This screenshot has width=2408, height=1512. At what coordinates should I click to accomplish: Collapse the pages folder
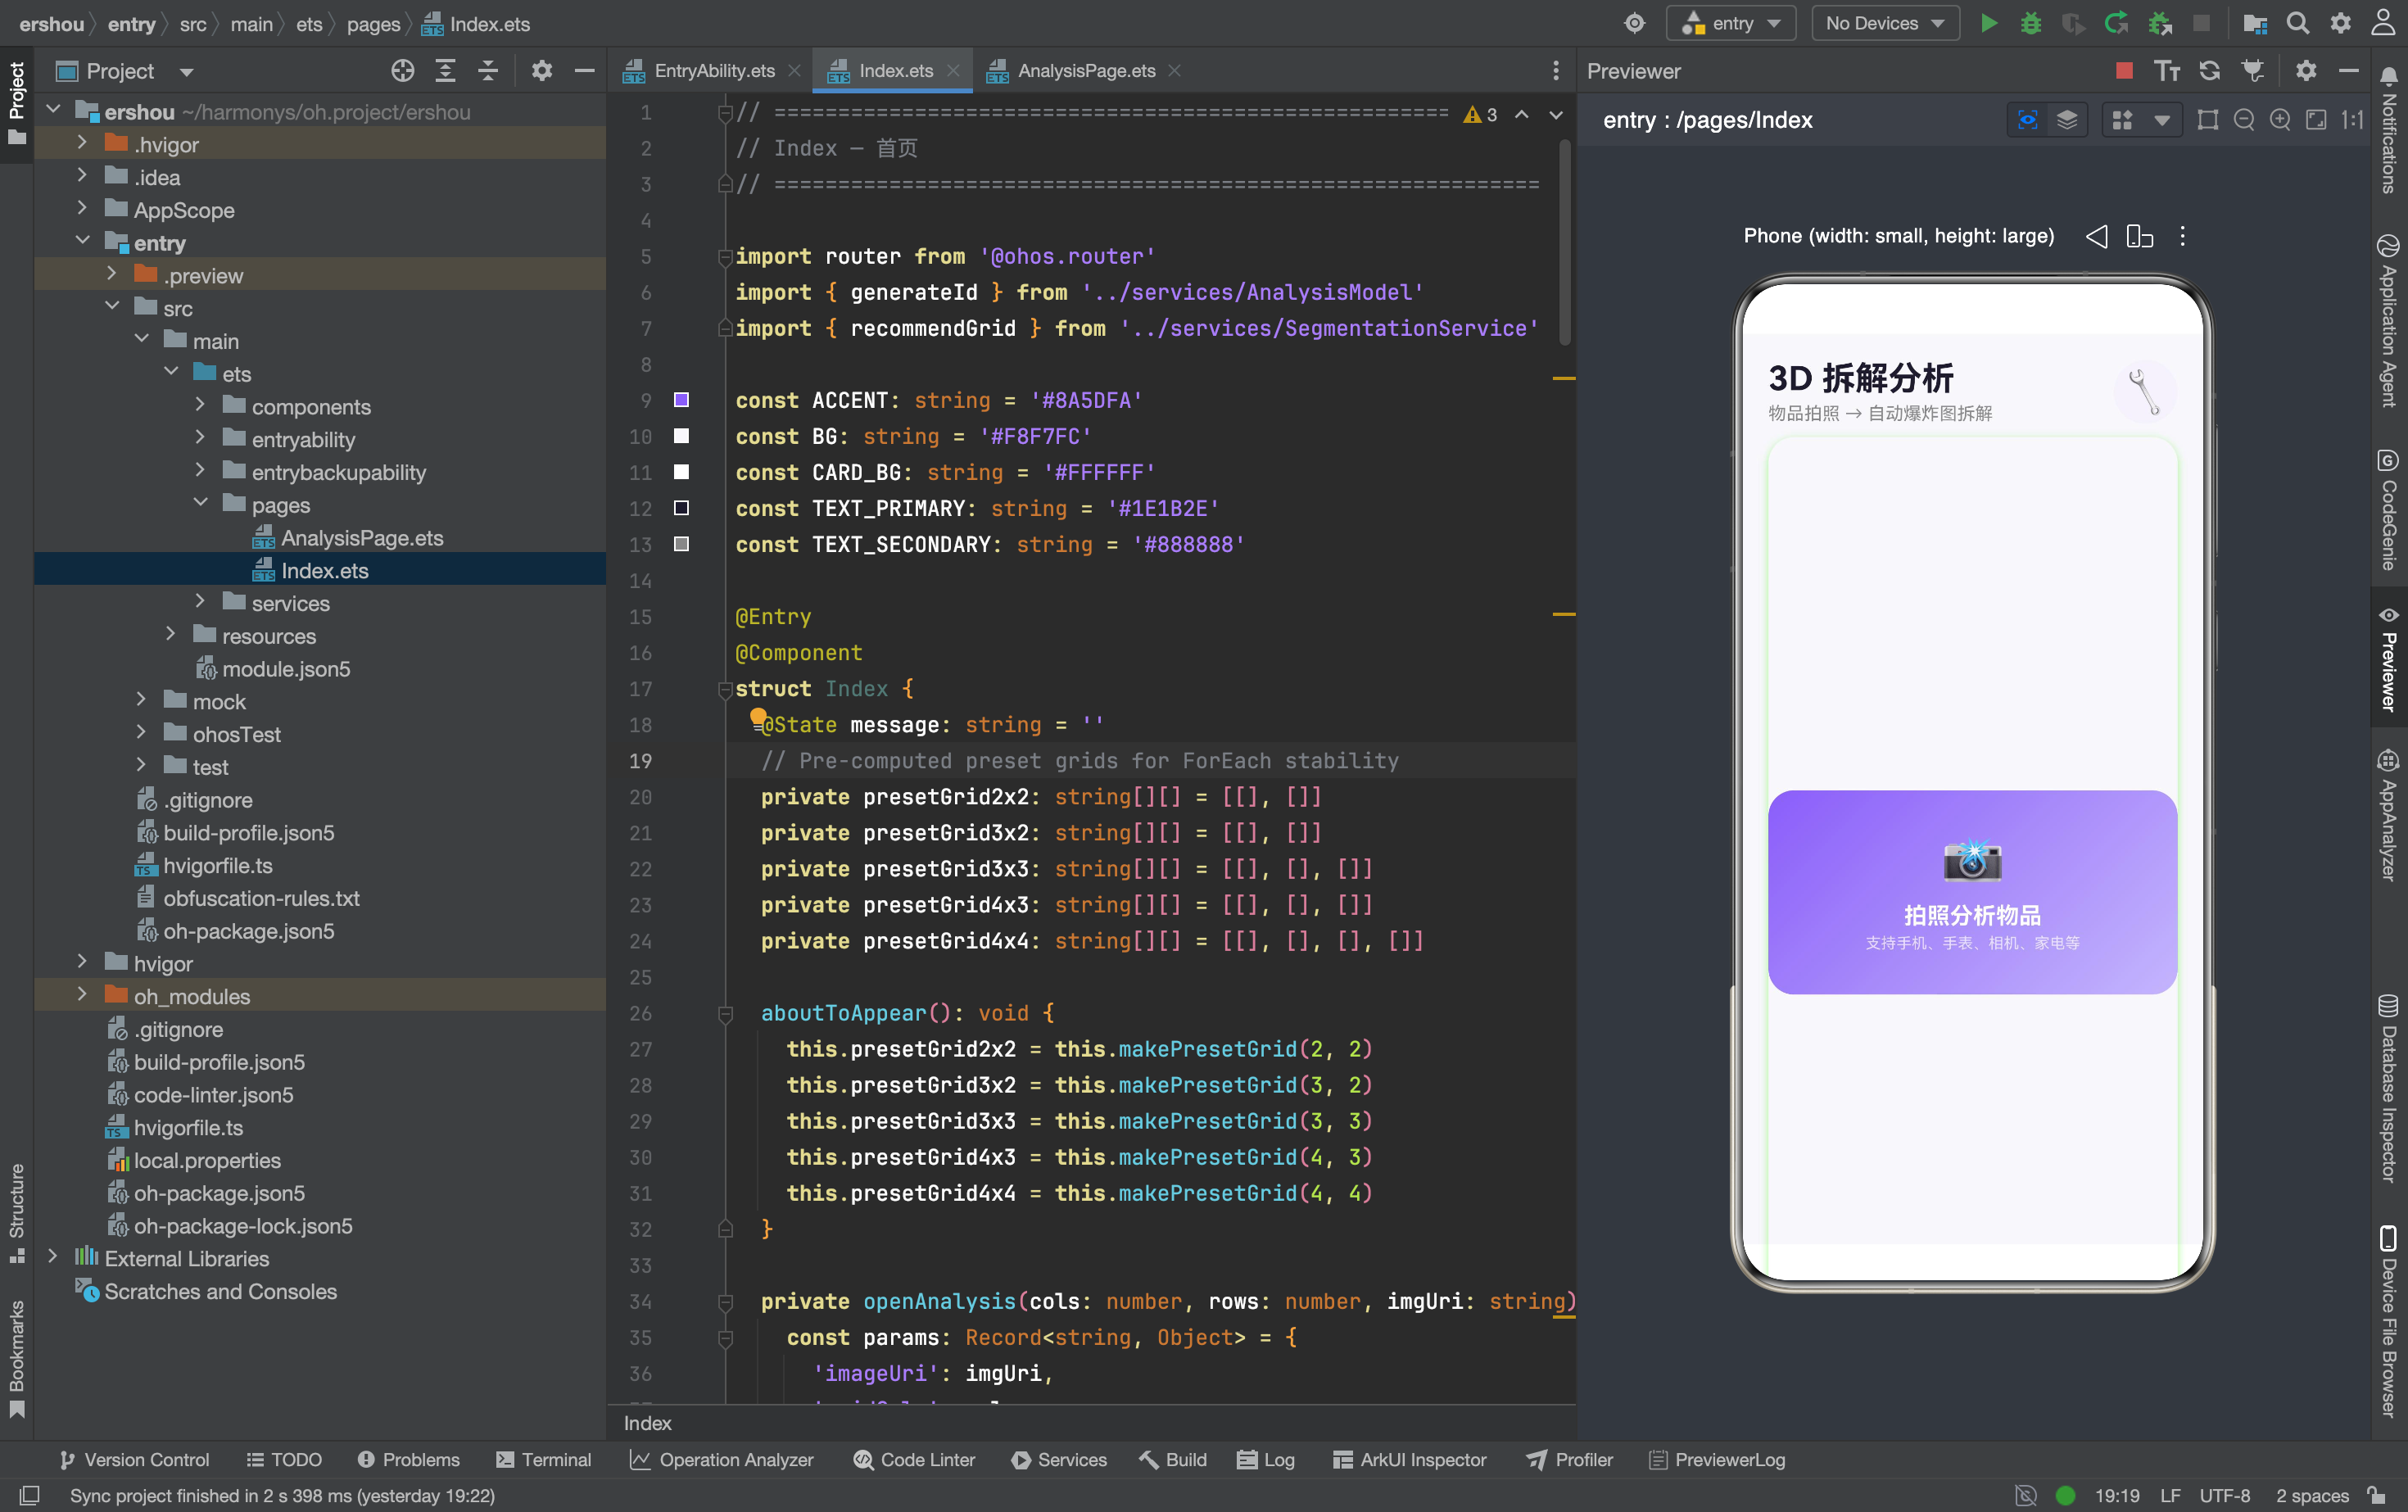(x=200, y=505)
